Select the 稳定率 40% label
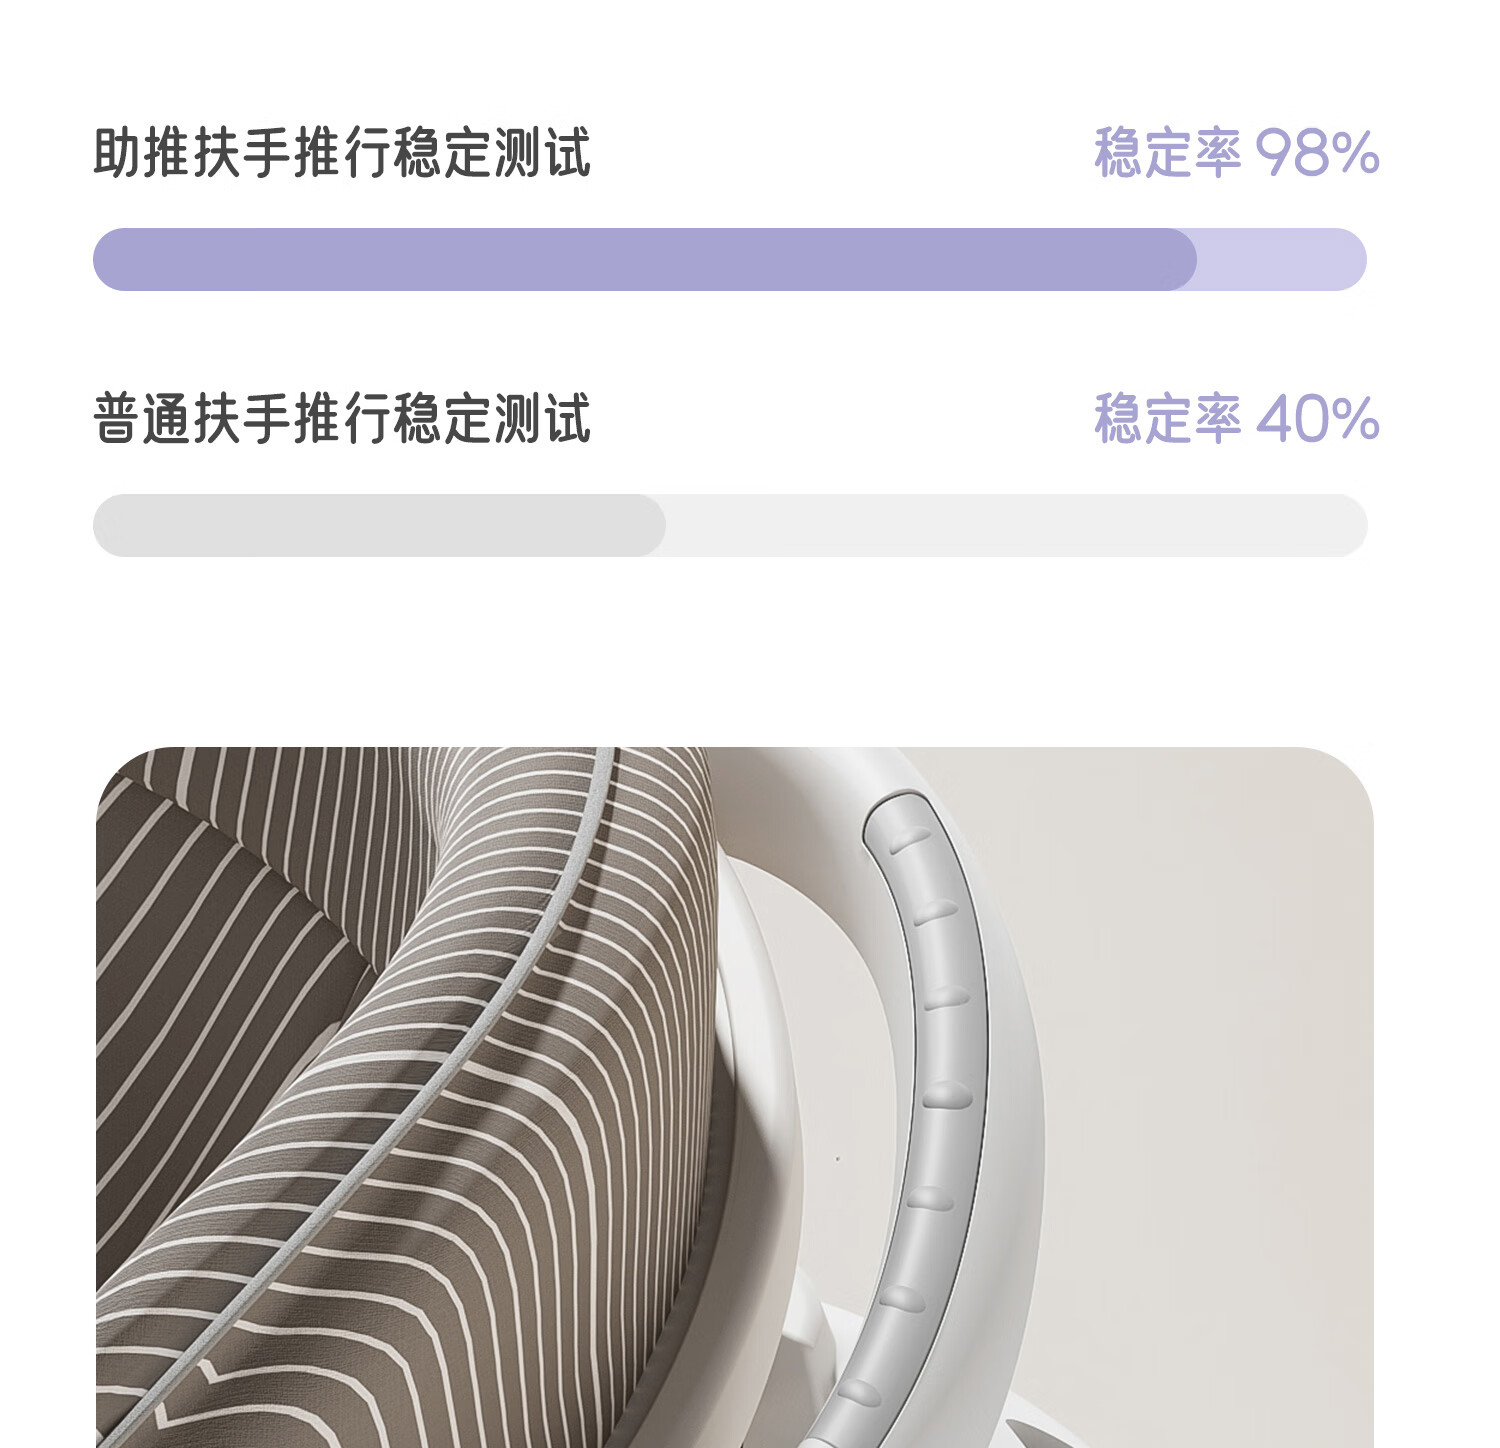Image resolution: width=1500 pixels, height=1448 pixels. (x=1237, y=418)
